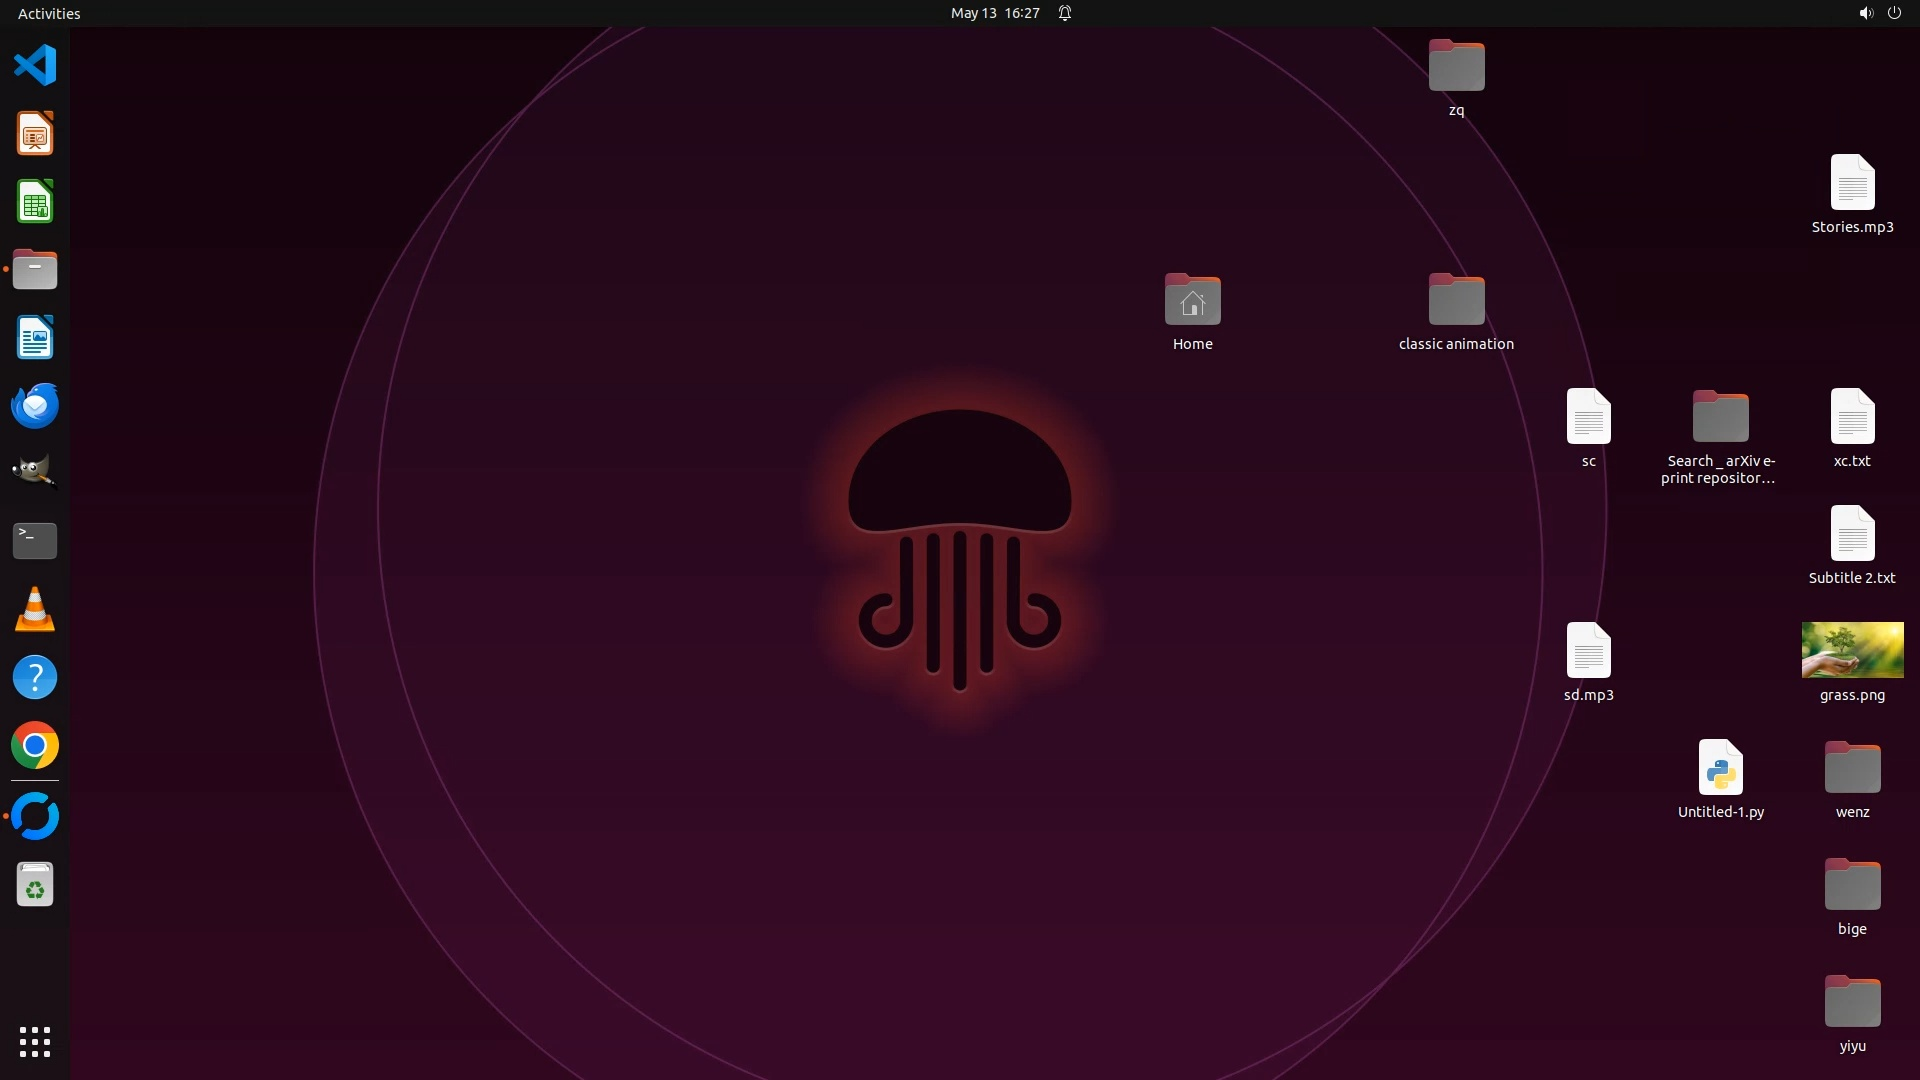Image resolution: width=1920 pixels, height=1080 pixels.
Task: Launch VLC media player from the dock
Action: (x=35, y=609)
